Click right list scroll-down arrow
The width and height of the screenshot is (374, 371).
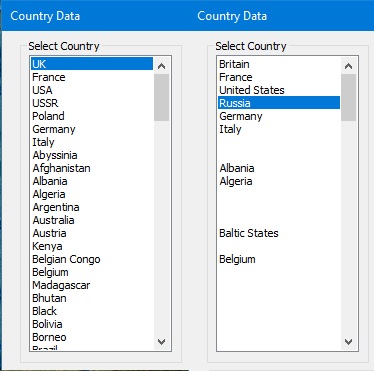tap(349, 342)
